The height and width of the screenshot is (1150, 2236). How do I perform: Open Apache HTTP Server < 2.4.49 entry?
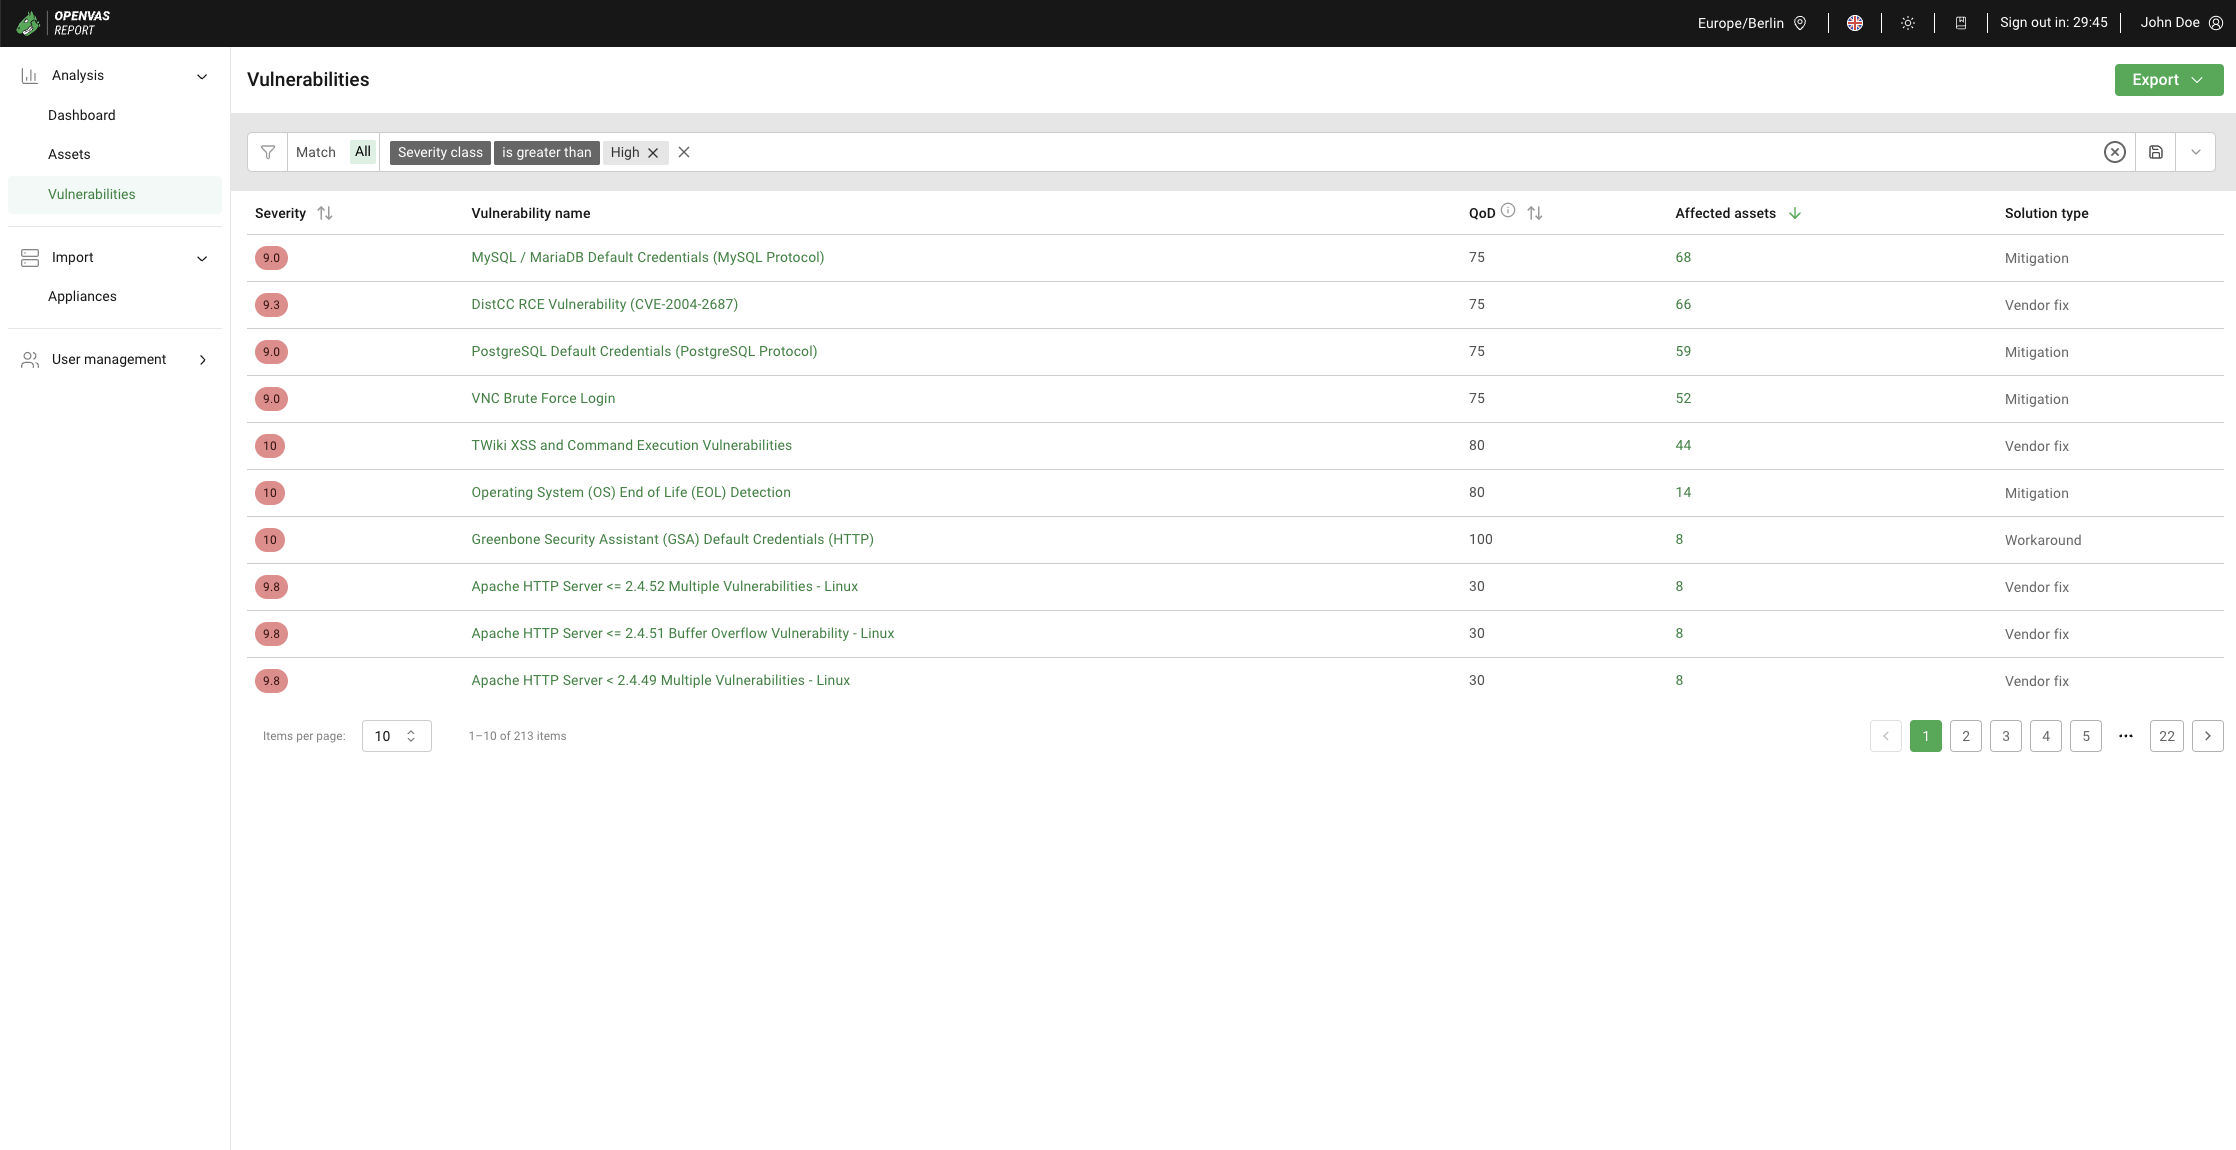[x=660, y=680]
